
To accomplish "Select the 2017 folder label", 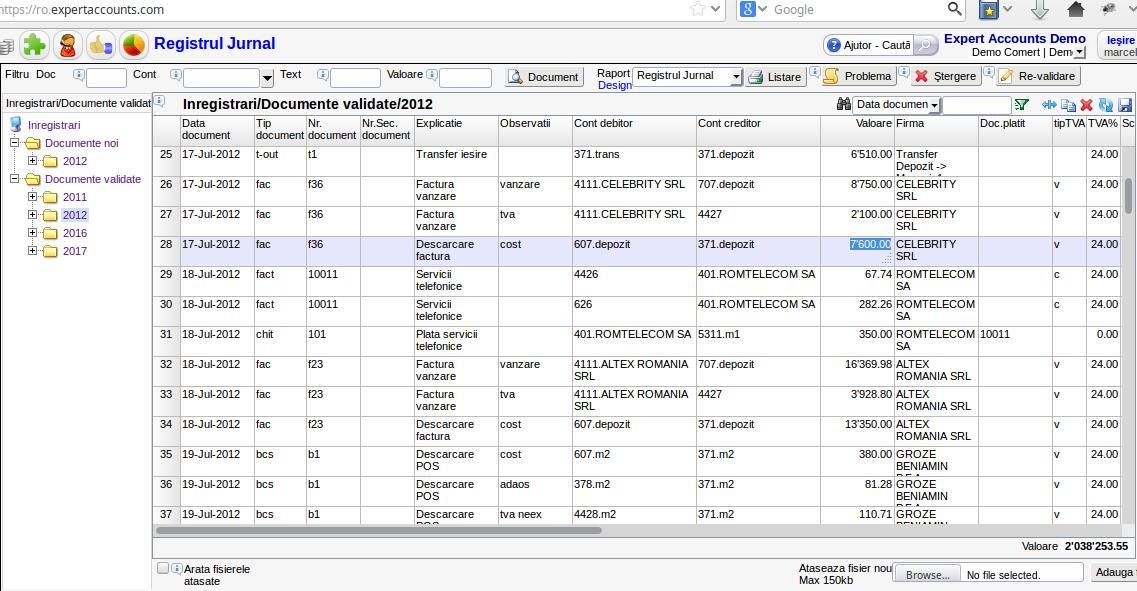I will point(75,251).
